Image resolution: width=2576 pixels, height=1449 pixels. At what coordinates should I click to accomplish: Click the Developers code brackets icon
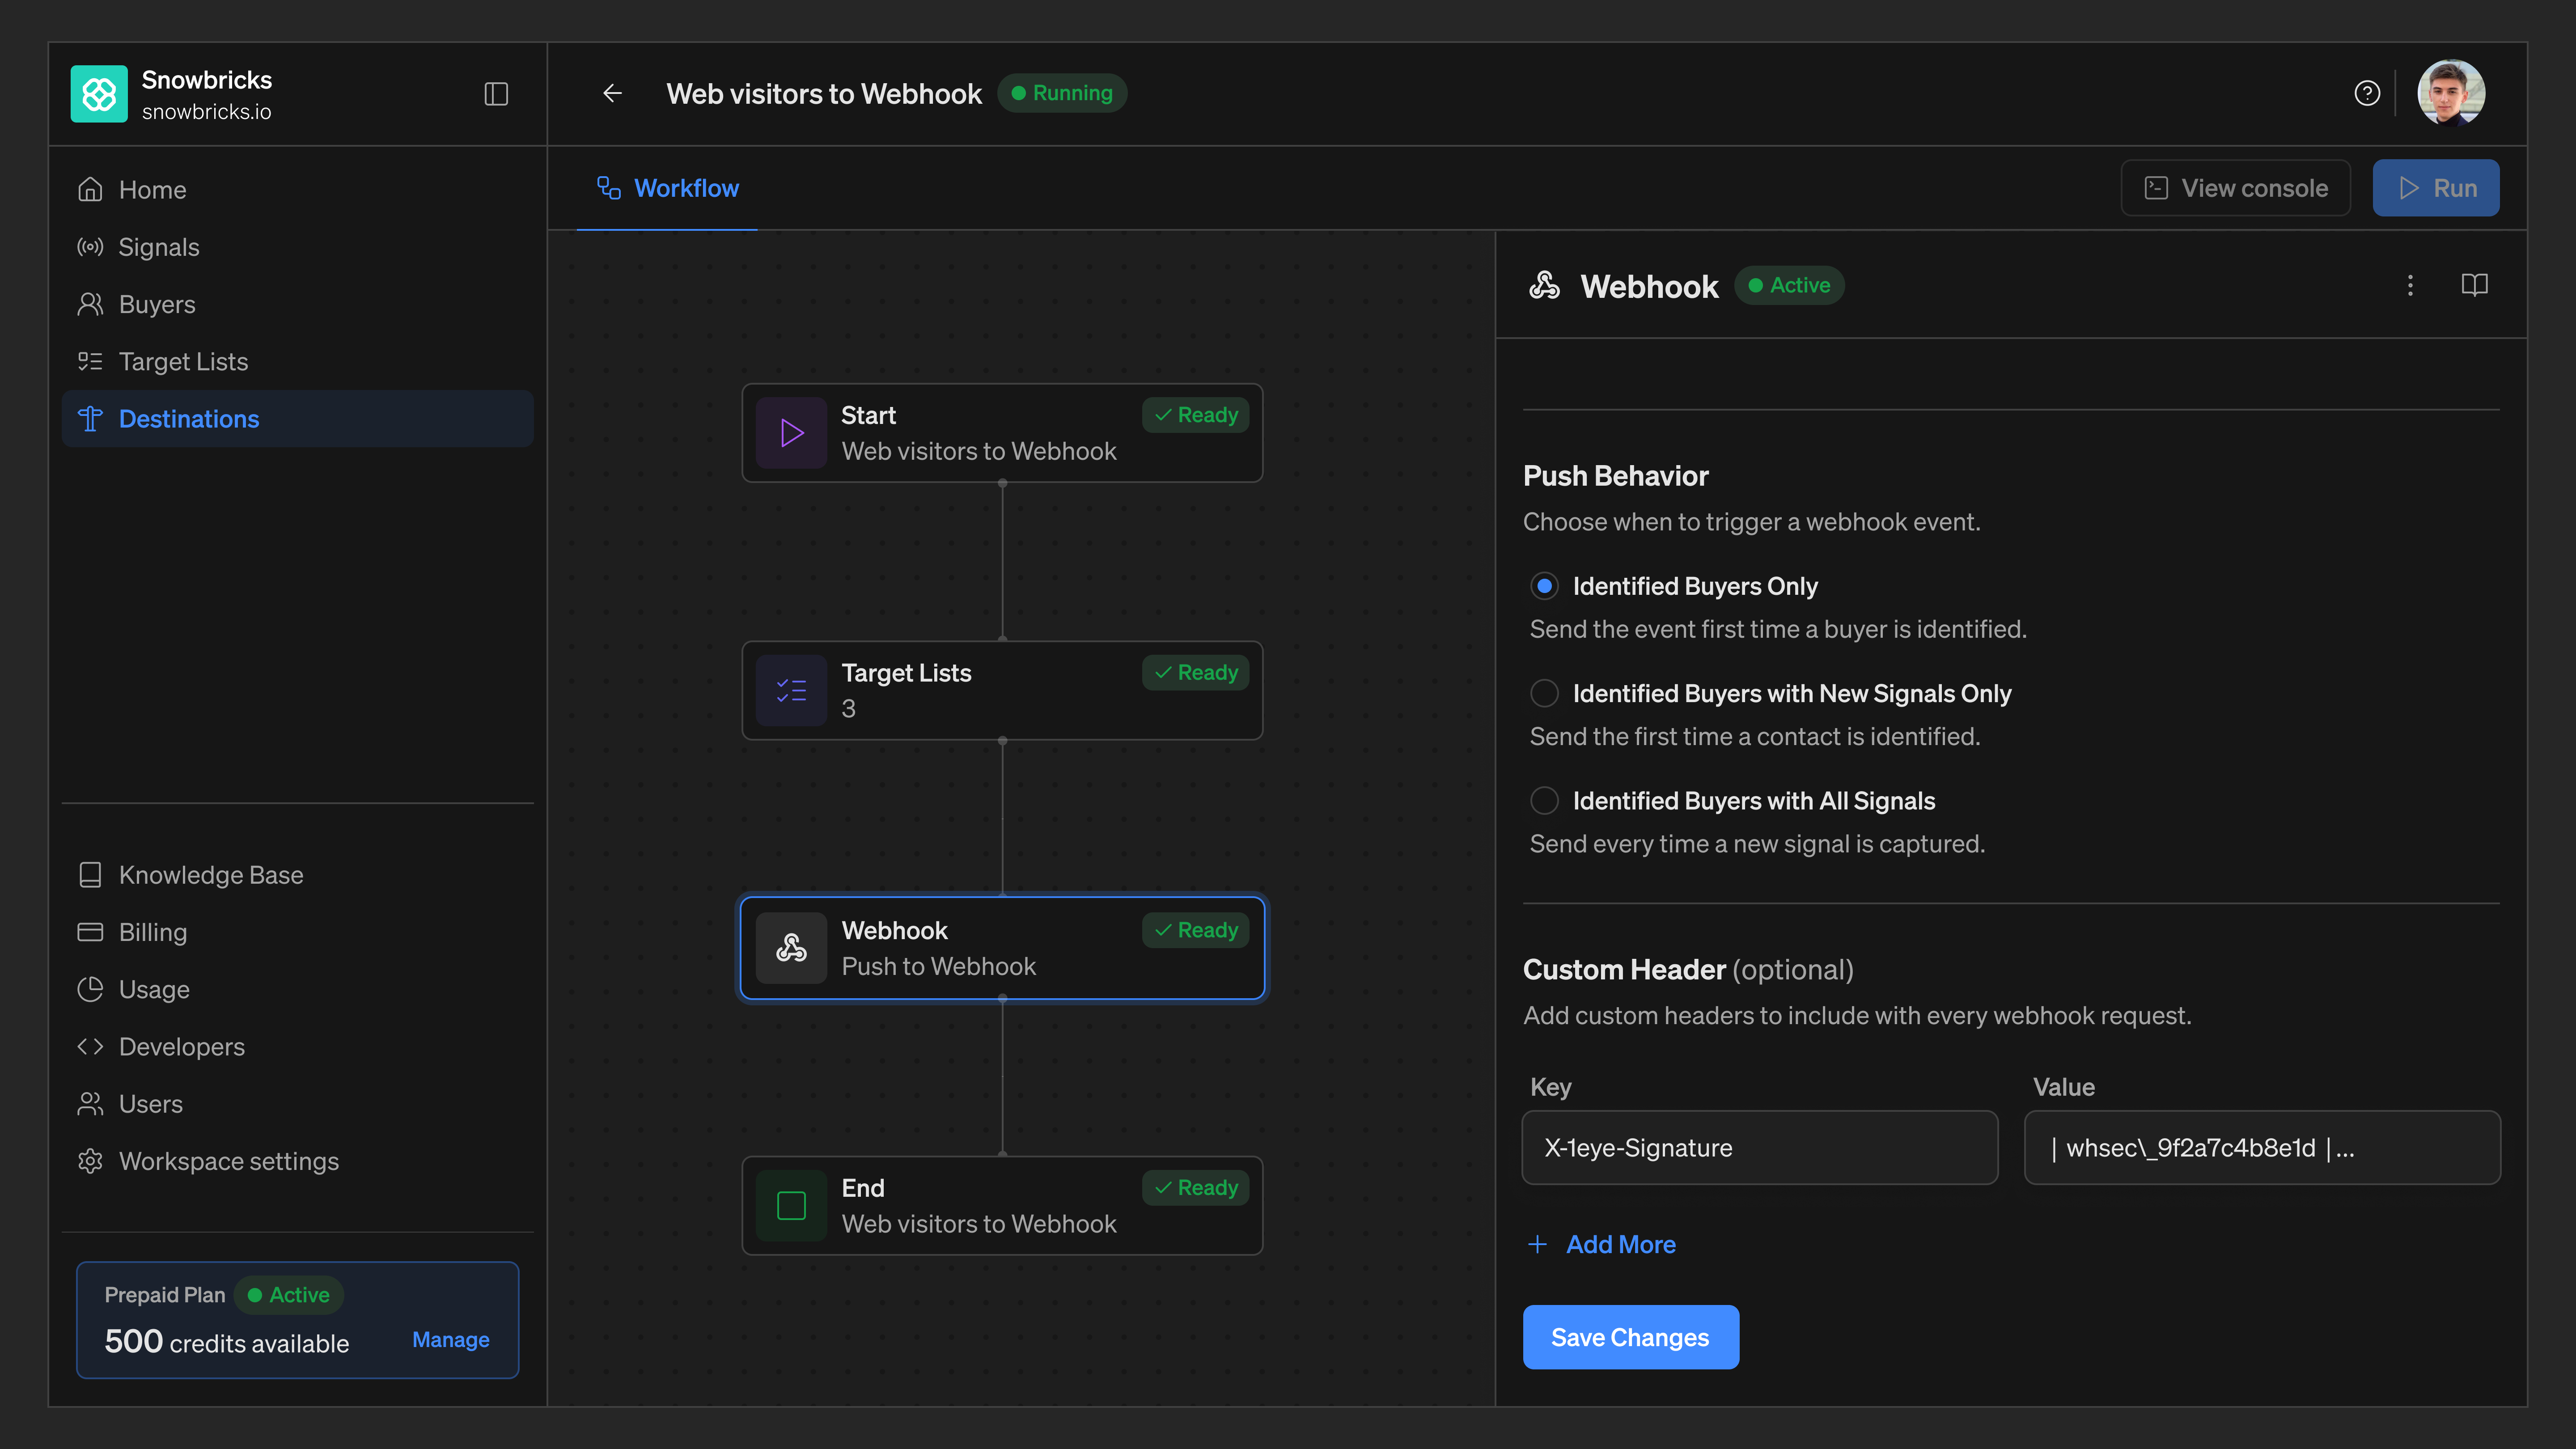click(90, 1046)
